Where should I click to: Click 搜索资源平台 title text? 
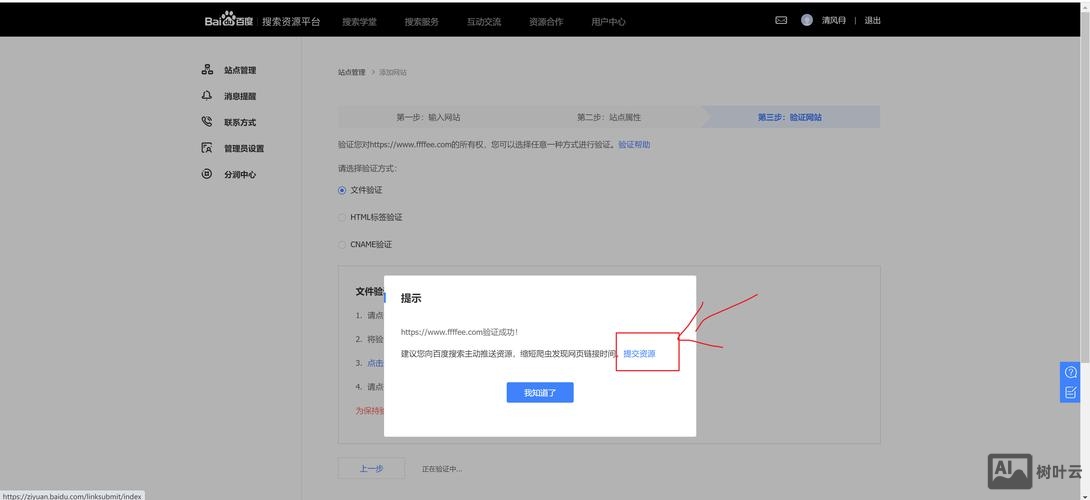click(291, 22)
